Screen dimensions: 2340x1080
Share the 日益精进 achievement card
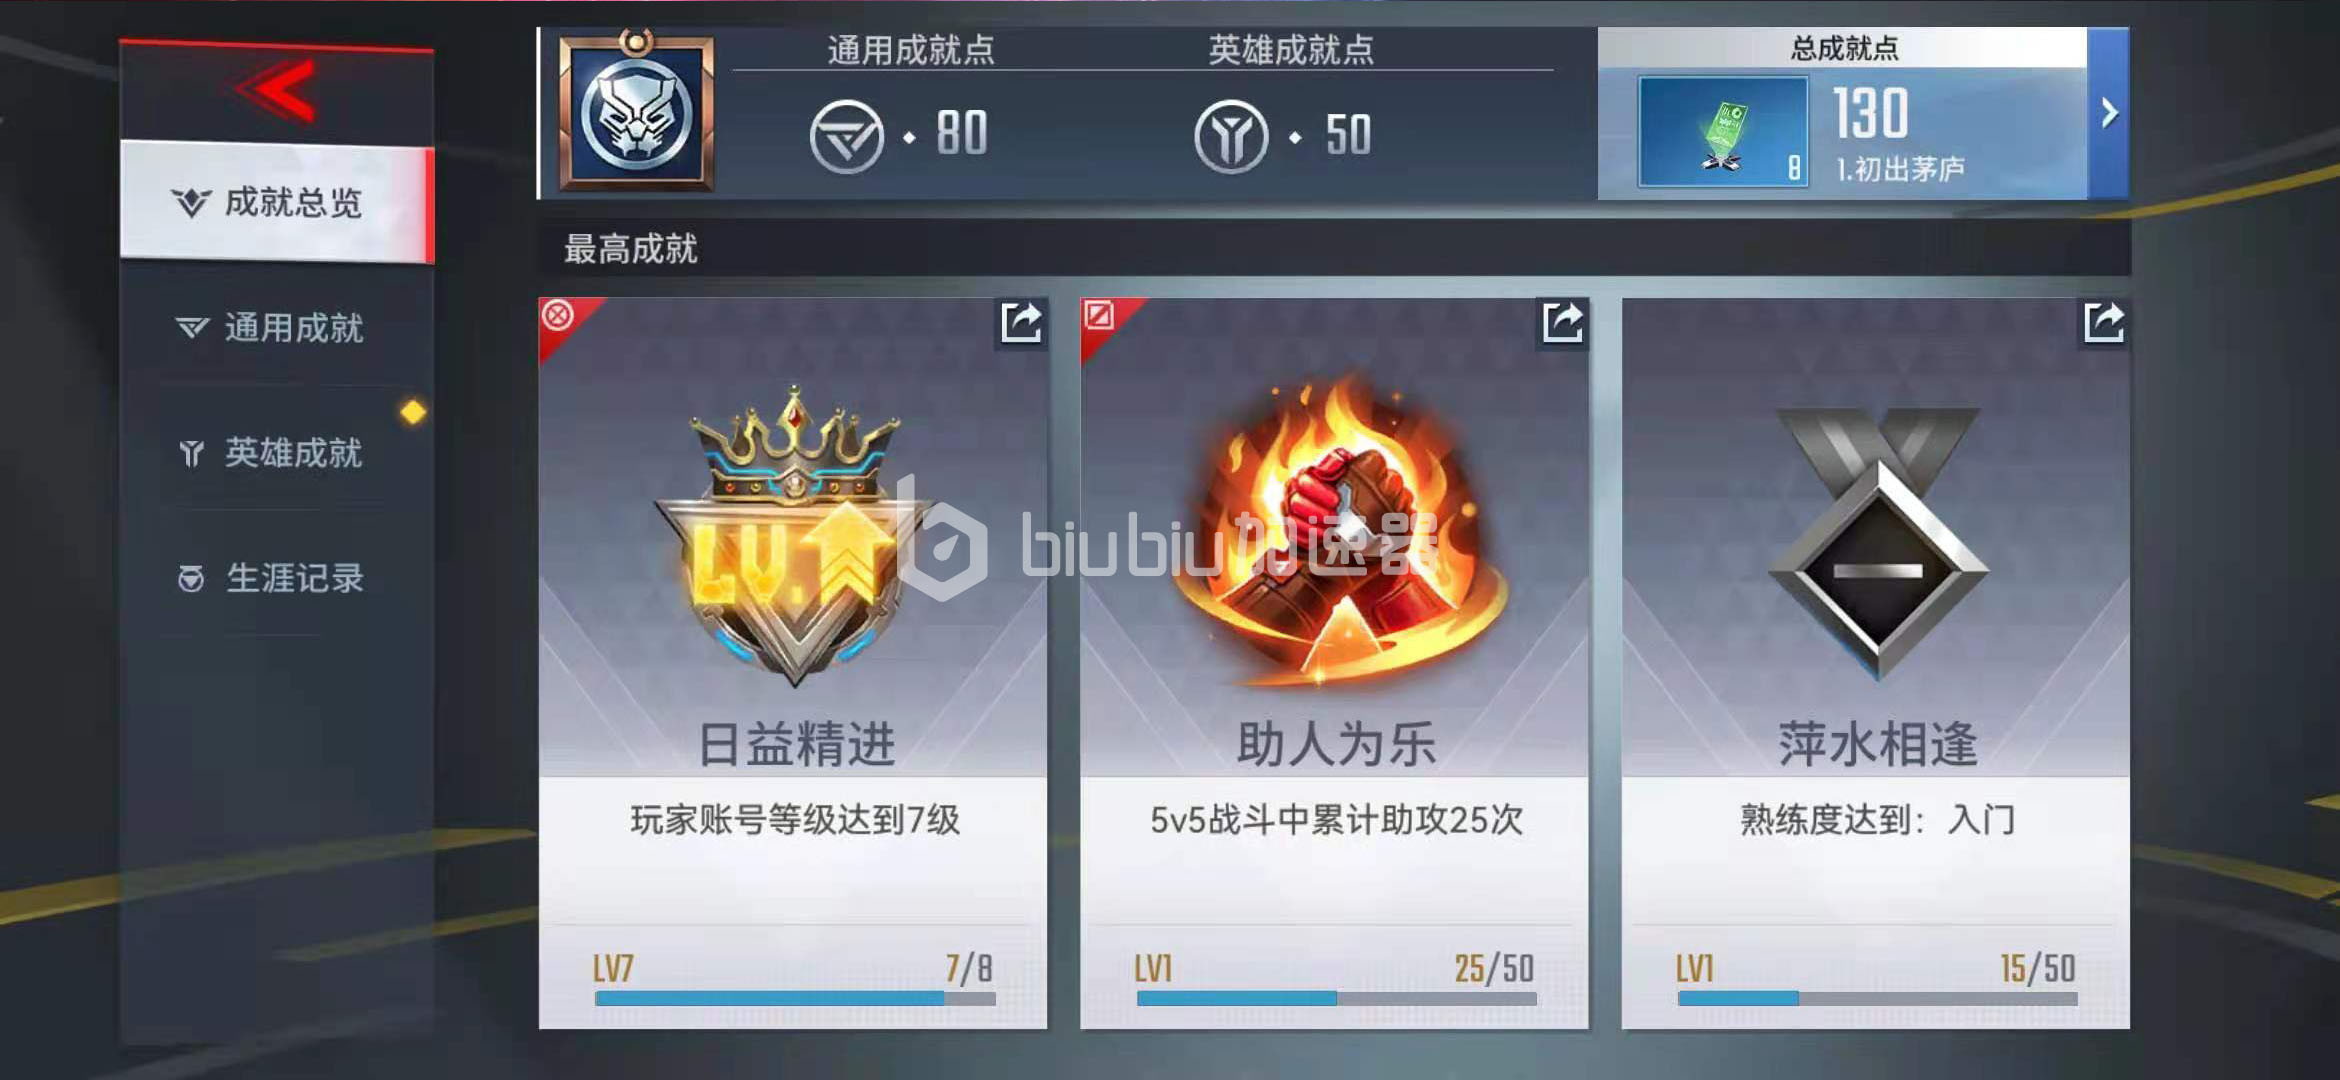click(1021, 323)
